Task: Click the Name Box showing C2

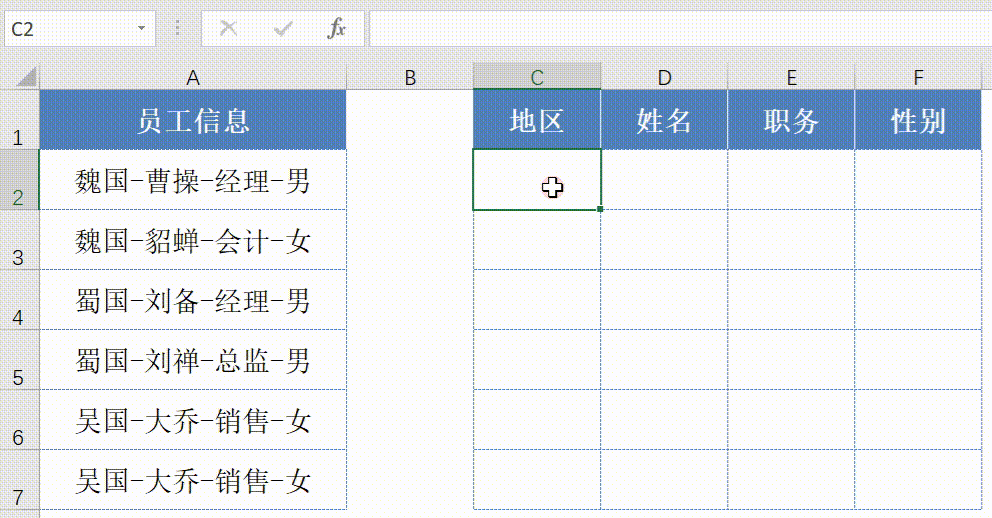Action: pos(70,29)
